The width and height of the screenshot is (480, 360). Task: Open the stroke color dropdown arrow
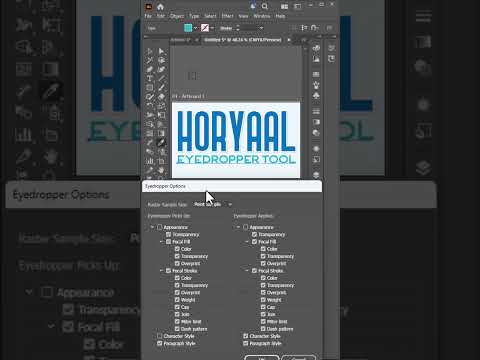(x=212, y=28)
